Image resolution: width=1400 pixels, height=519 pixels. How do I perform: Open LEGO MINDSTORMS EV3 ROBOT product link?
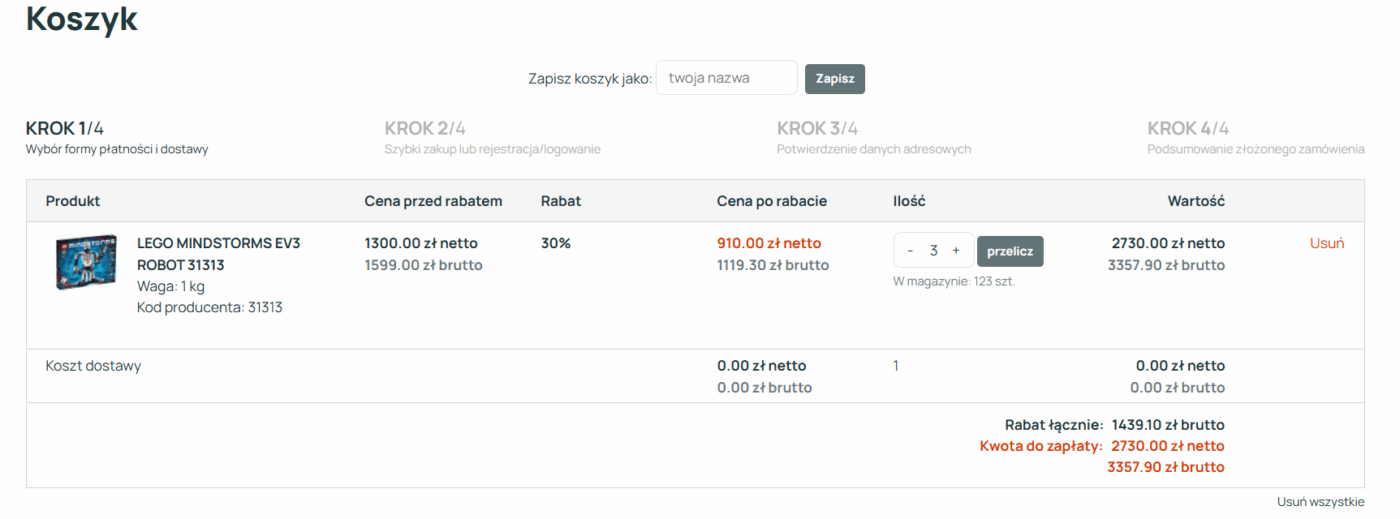tap(218, 254)
